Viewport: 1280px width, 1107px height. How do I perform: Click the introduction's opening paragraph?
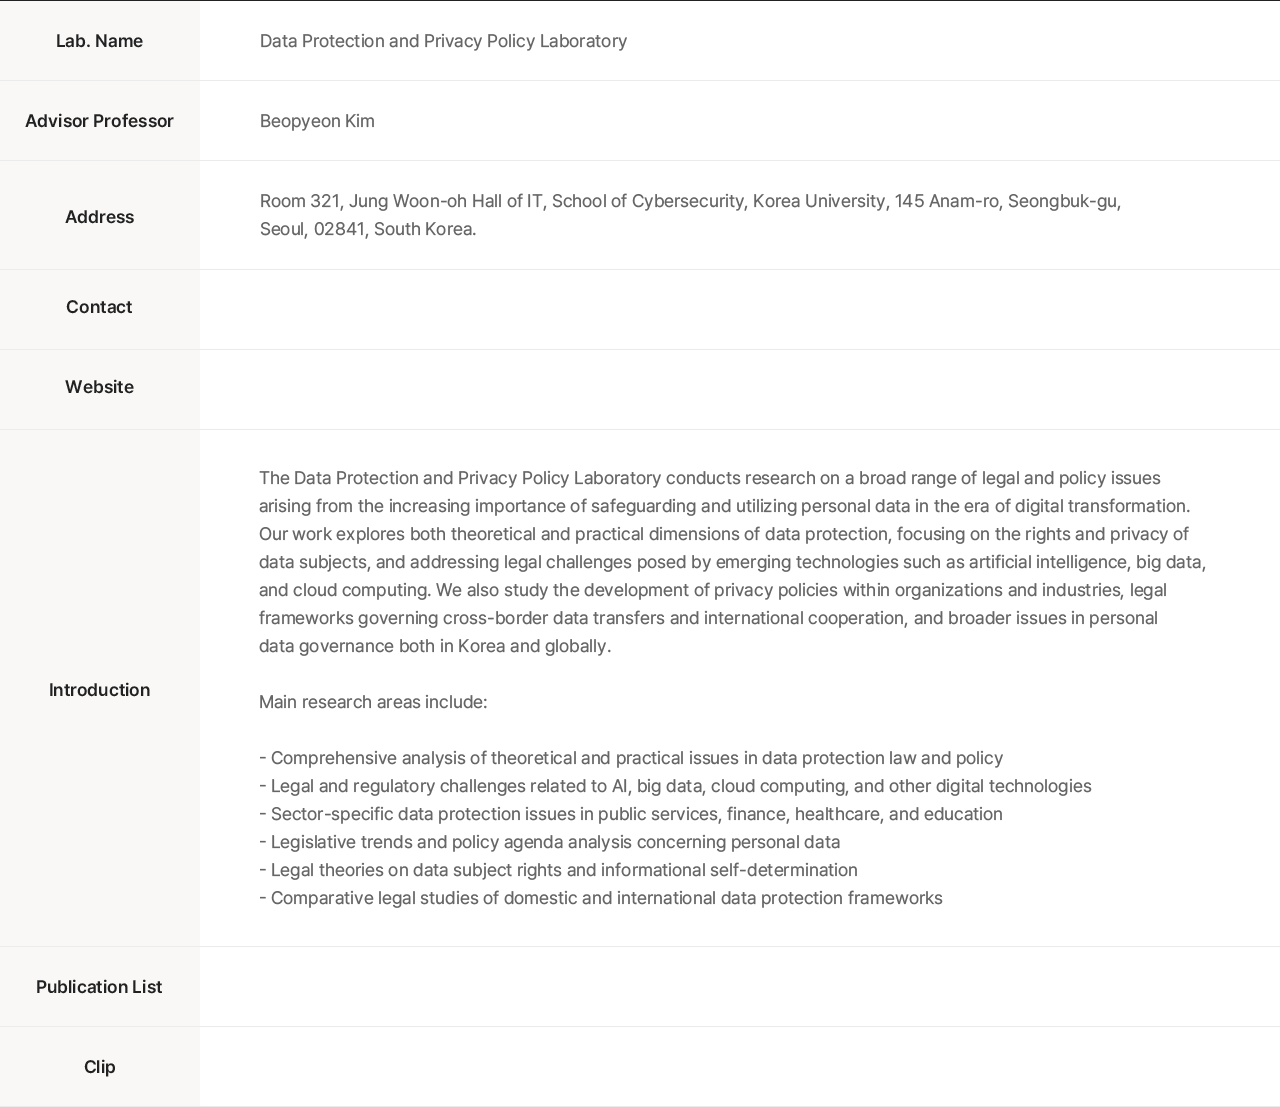point(730,562)
